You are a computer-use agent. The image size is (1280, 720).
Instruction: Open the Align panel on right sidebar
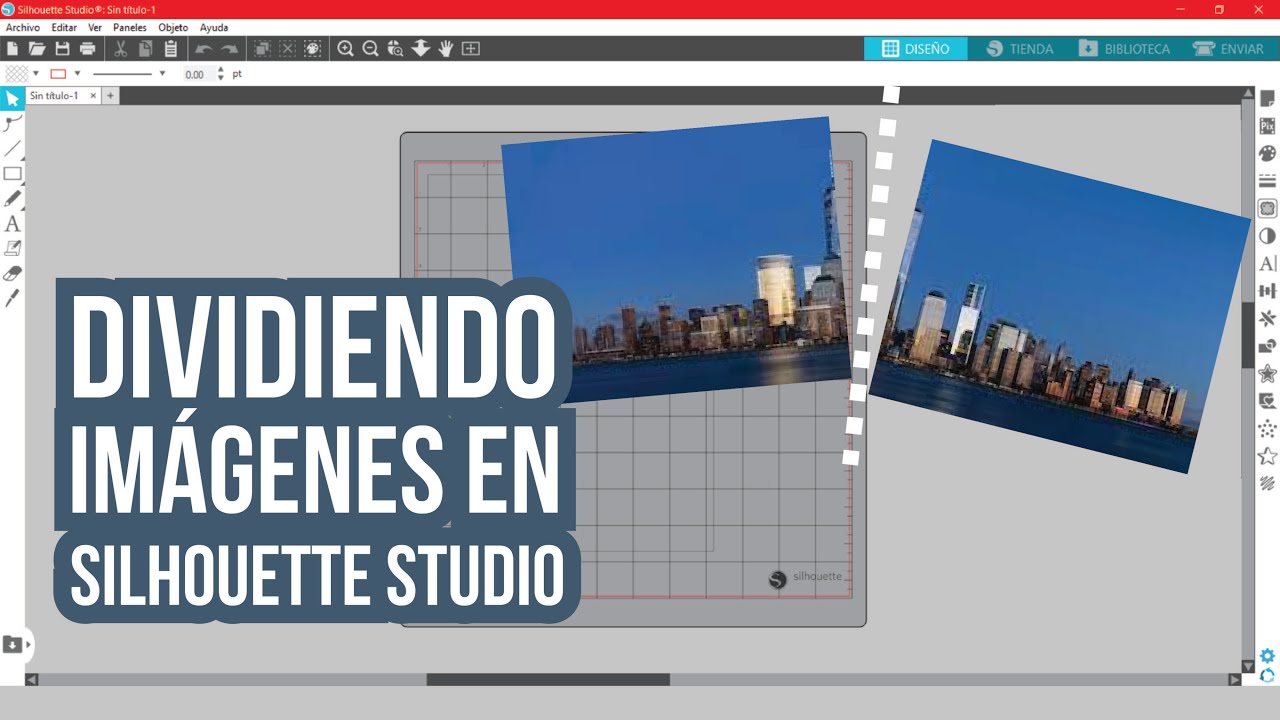tap(1267, 291)
